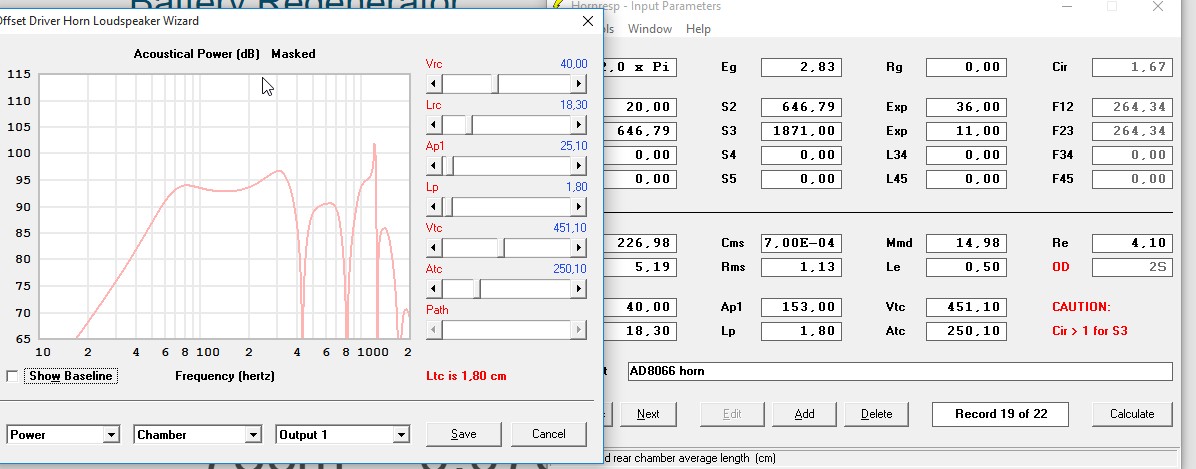
Task: Click the Cms field 7,00E-04
Action: click(801, 243)
